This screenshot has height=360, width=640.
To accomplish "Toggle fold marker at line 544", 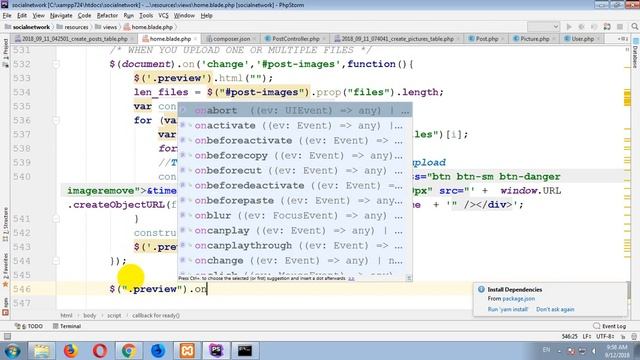I will point(56,261).
